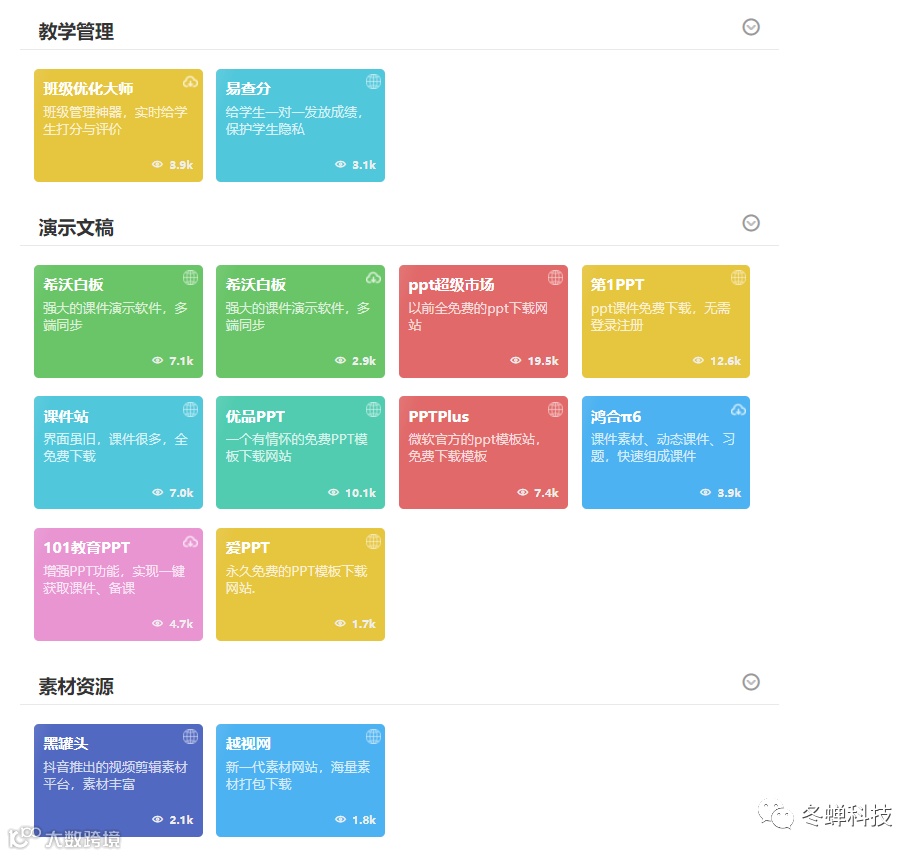This screenshot has width=922, height=856.
Task: Open the 第1PPT title link
Action: [x=617, y=285]
